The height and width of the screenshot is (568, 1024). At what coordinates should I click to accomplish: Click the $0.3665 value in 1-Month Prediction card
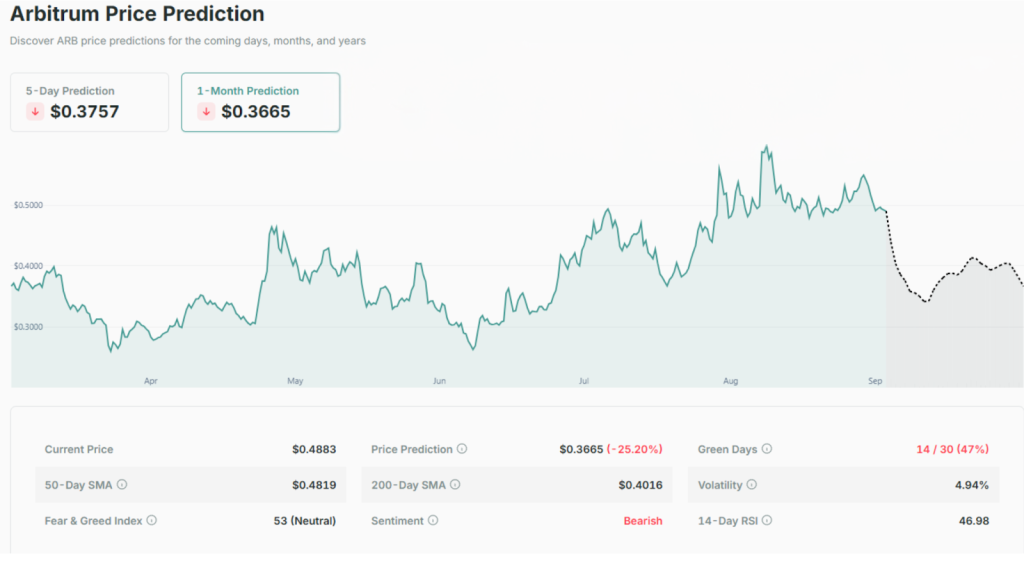256,112
